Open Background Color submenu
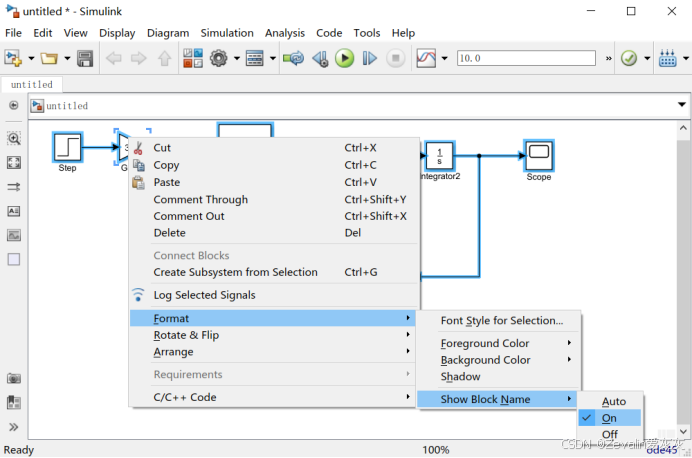 [499, 360]
